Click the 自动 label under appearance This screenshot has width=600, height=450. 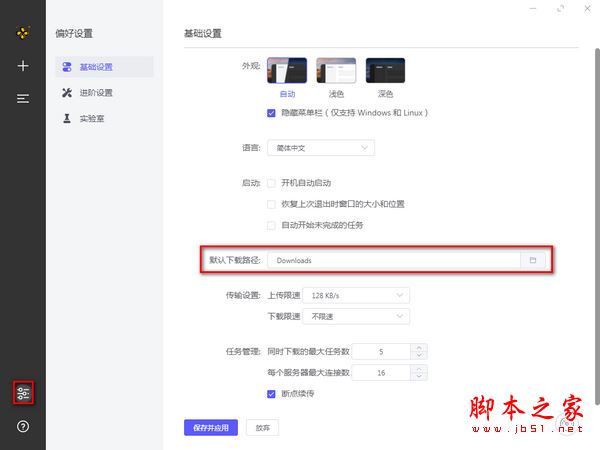pos(287,94)
